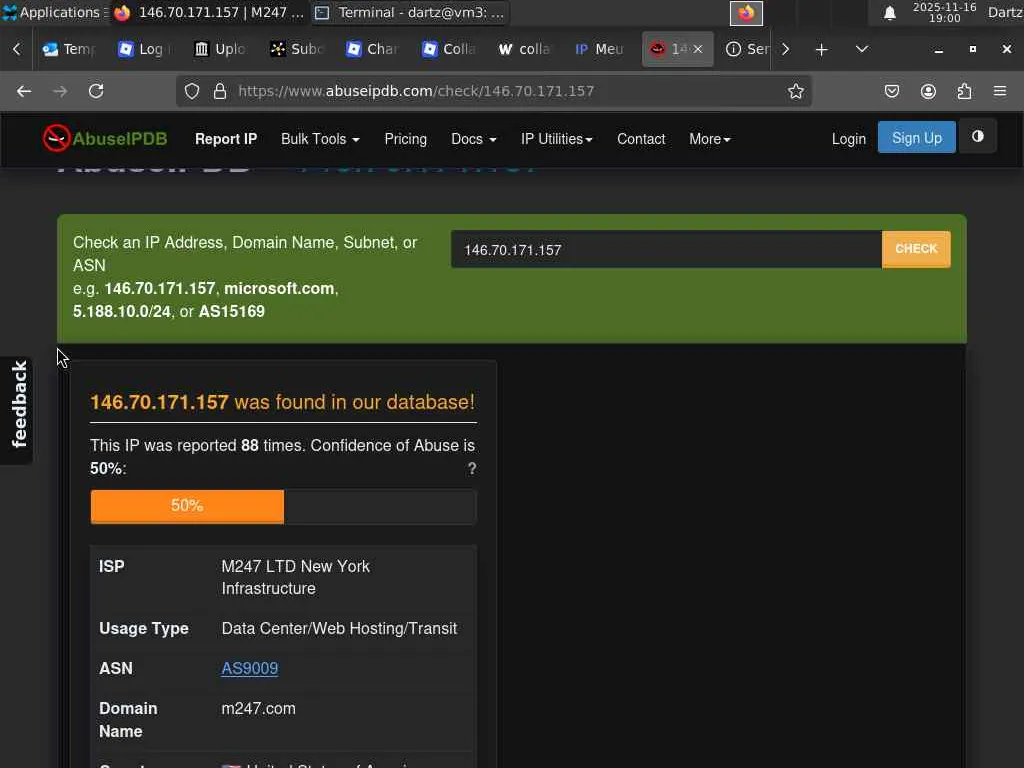The width and height of the screenshot is (1024, 768).
Task: Open the list all tabs chevron
Action: click(x=862, y=49)
